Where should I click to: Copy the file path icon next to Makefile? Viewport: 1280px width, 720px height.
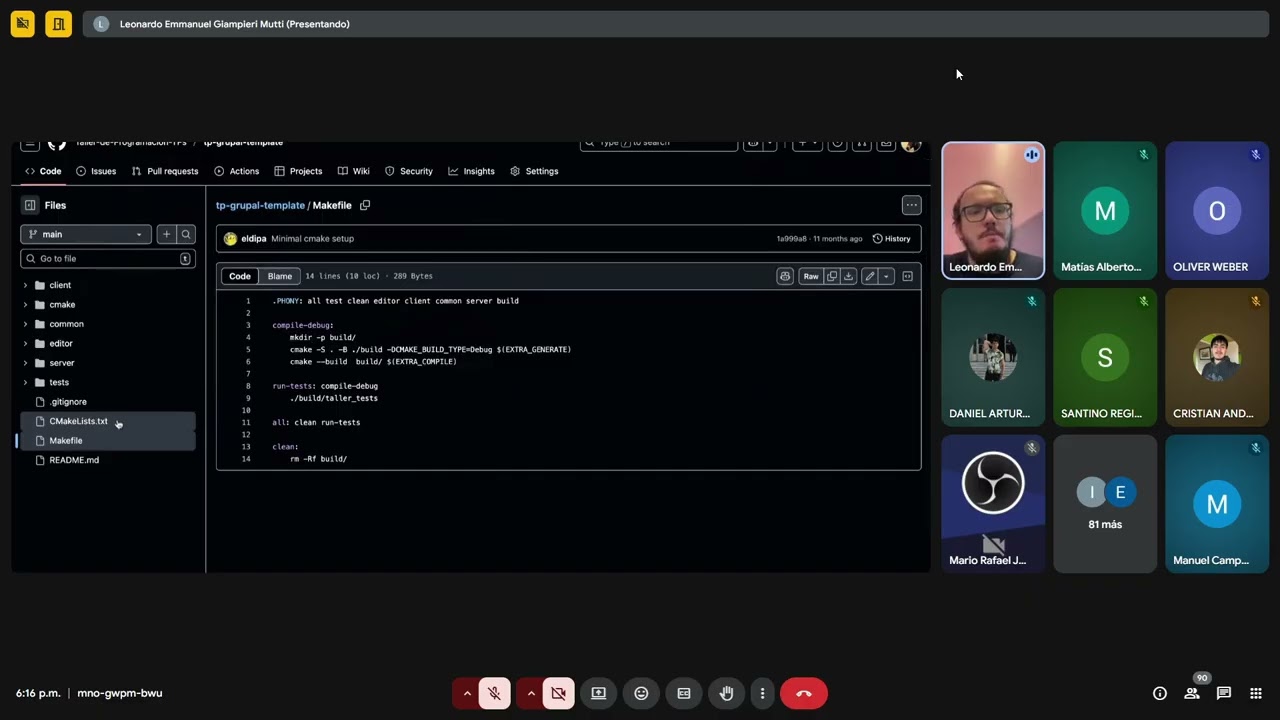tap(365, 205)
